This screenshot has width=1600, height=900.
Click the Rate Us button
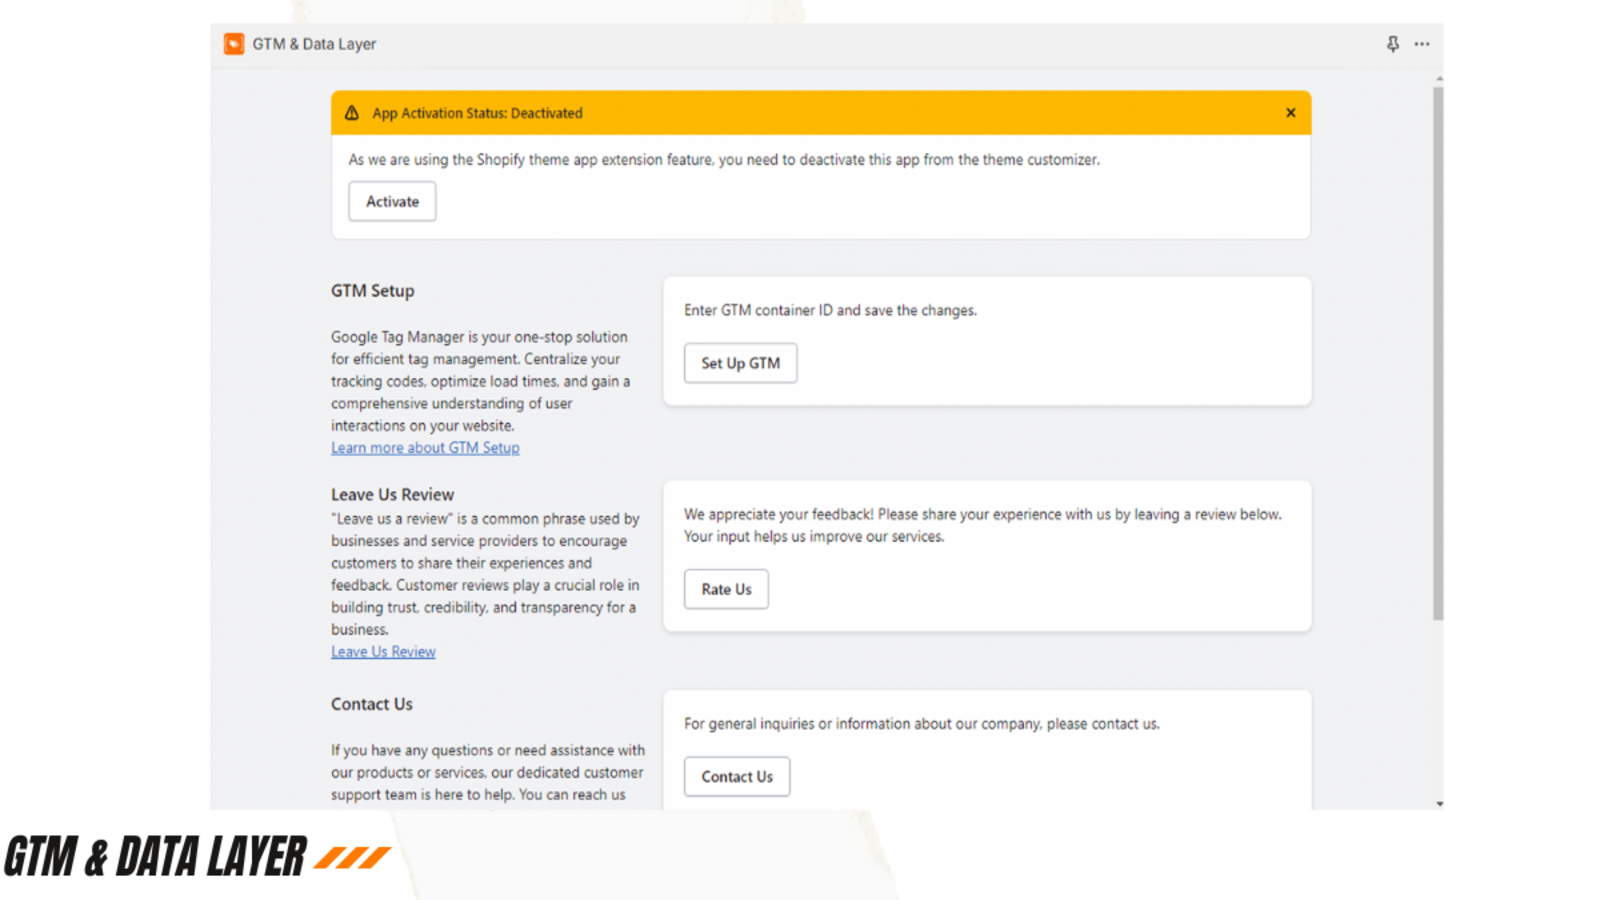point(726,589)
